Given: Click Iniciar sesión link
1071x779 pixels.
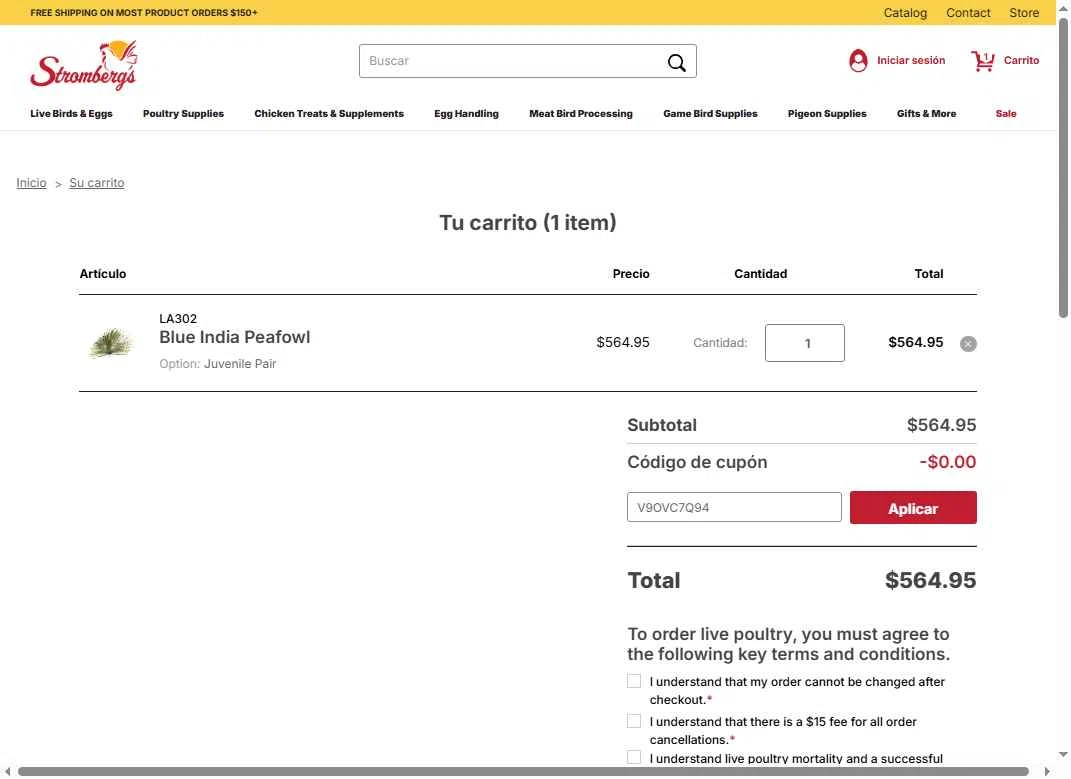Looking at the screenshot, I should click(x=910, y=61).
